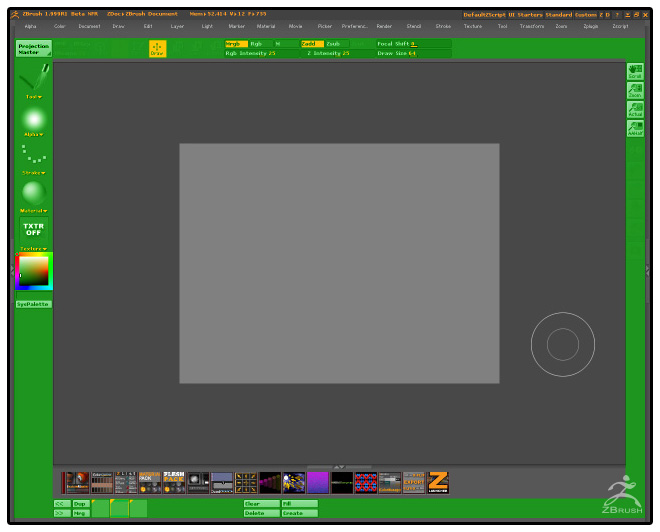Screen dimensions: 660x532
Task: Click the Mrg layer button
Action: point(81,513)
